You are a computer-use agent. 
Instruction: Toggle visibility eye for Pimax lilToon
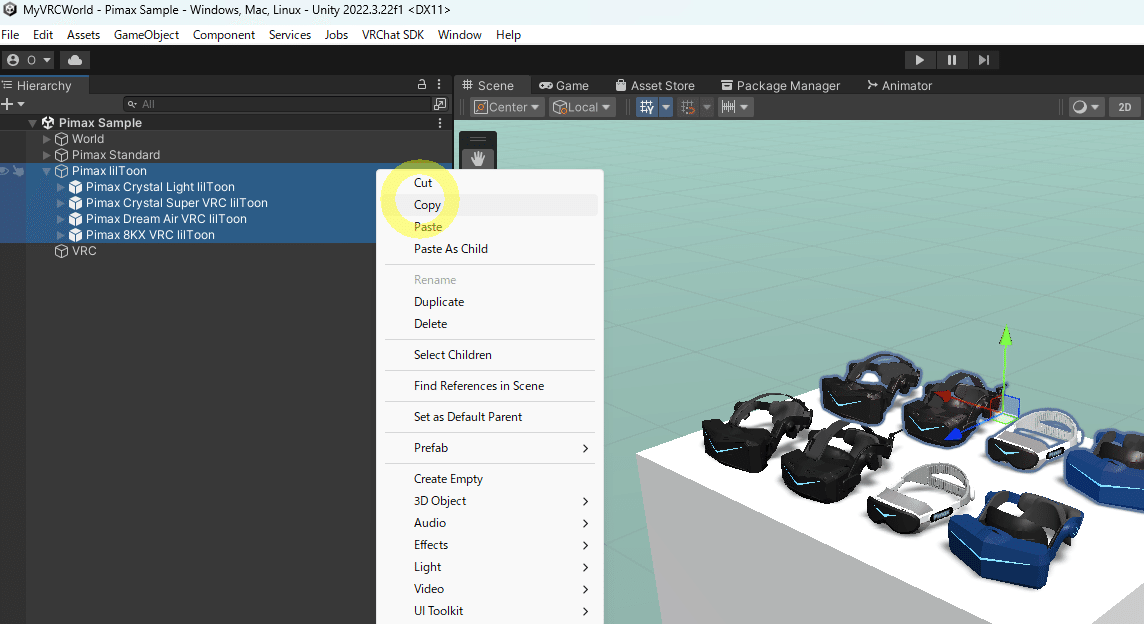5,171
